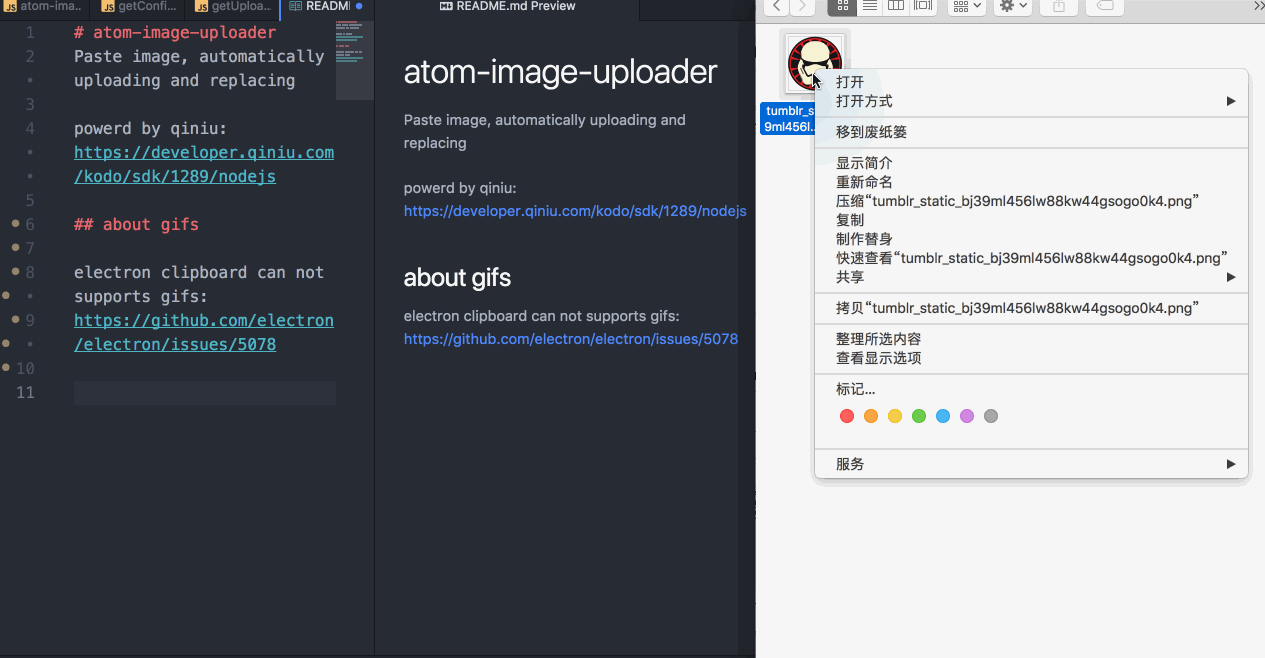Viewport: 1265px width, 658px height.
Task: Apply the yellow tag color
Action: [x=895, y=416]
